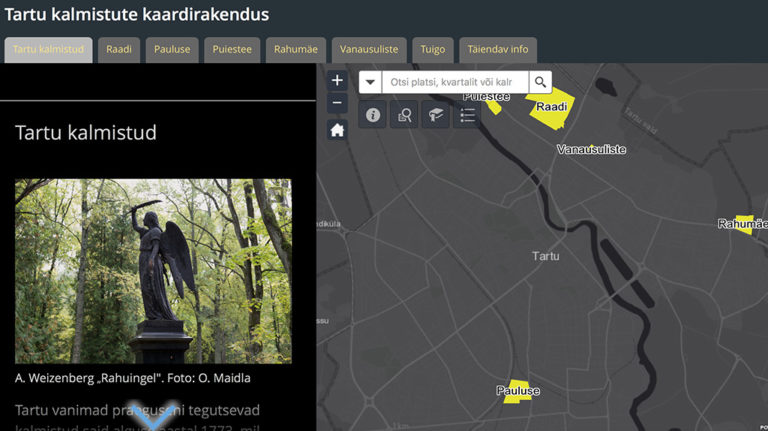Image resolution: width=768 pixels, height=431 pixels.
Task: Open the Täiendav info tab
Action: [x=498, y=49]
